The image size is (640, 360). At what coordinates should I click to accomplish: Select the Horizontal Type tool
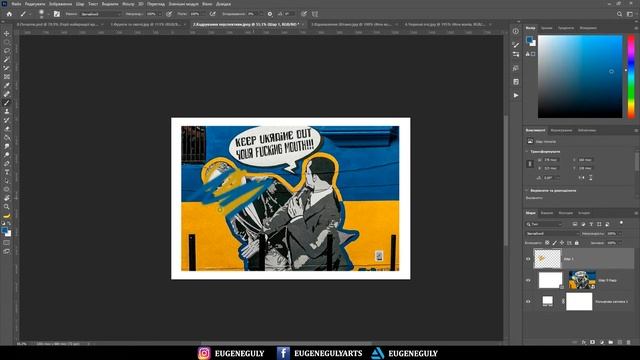click(x=7, y=172)
